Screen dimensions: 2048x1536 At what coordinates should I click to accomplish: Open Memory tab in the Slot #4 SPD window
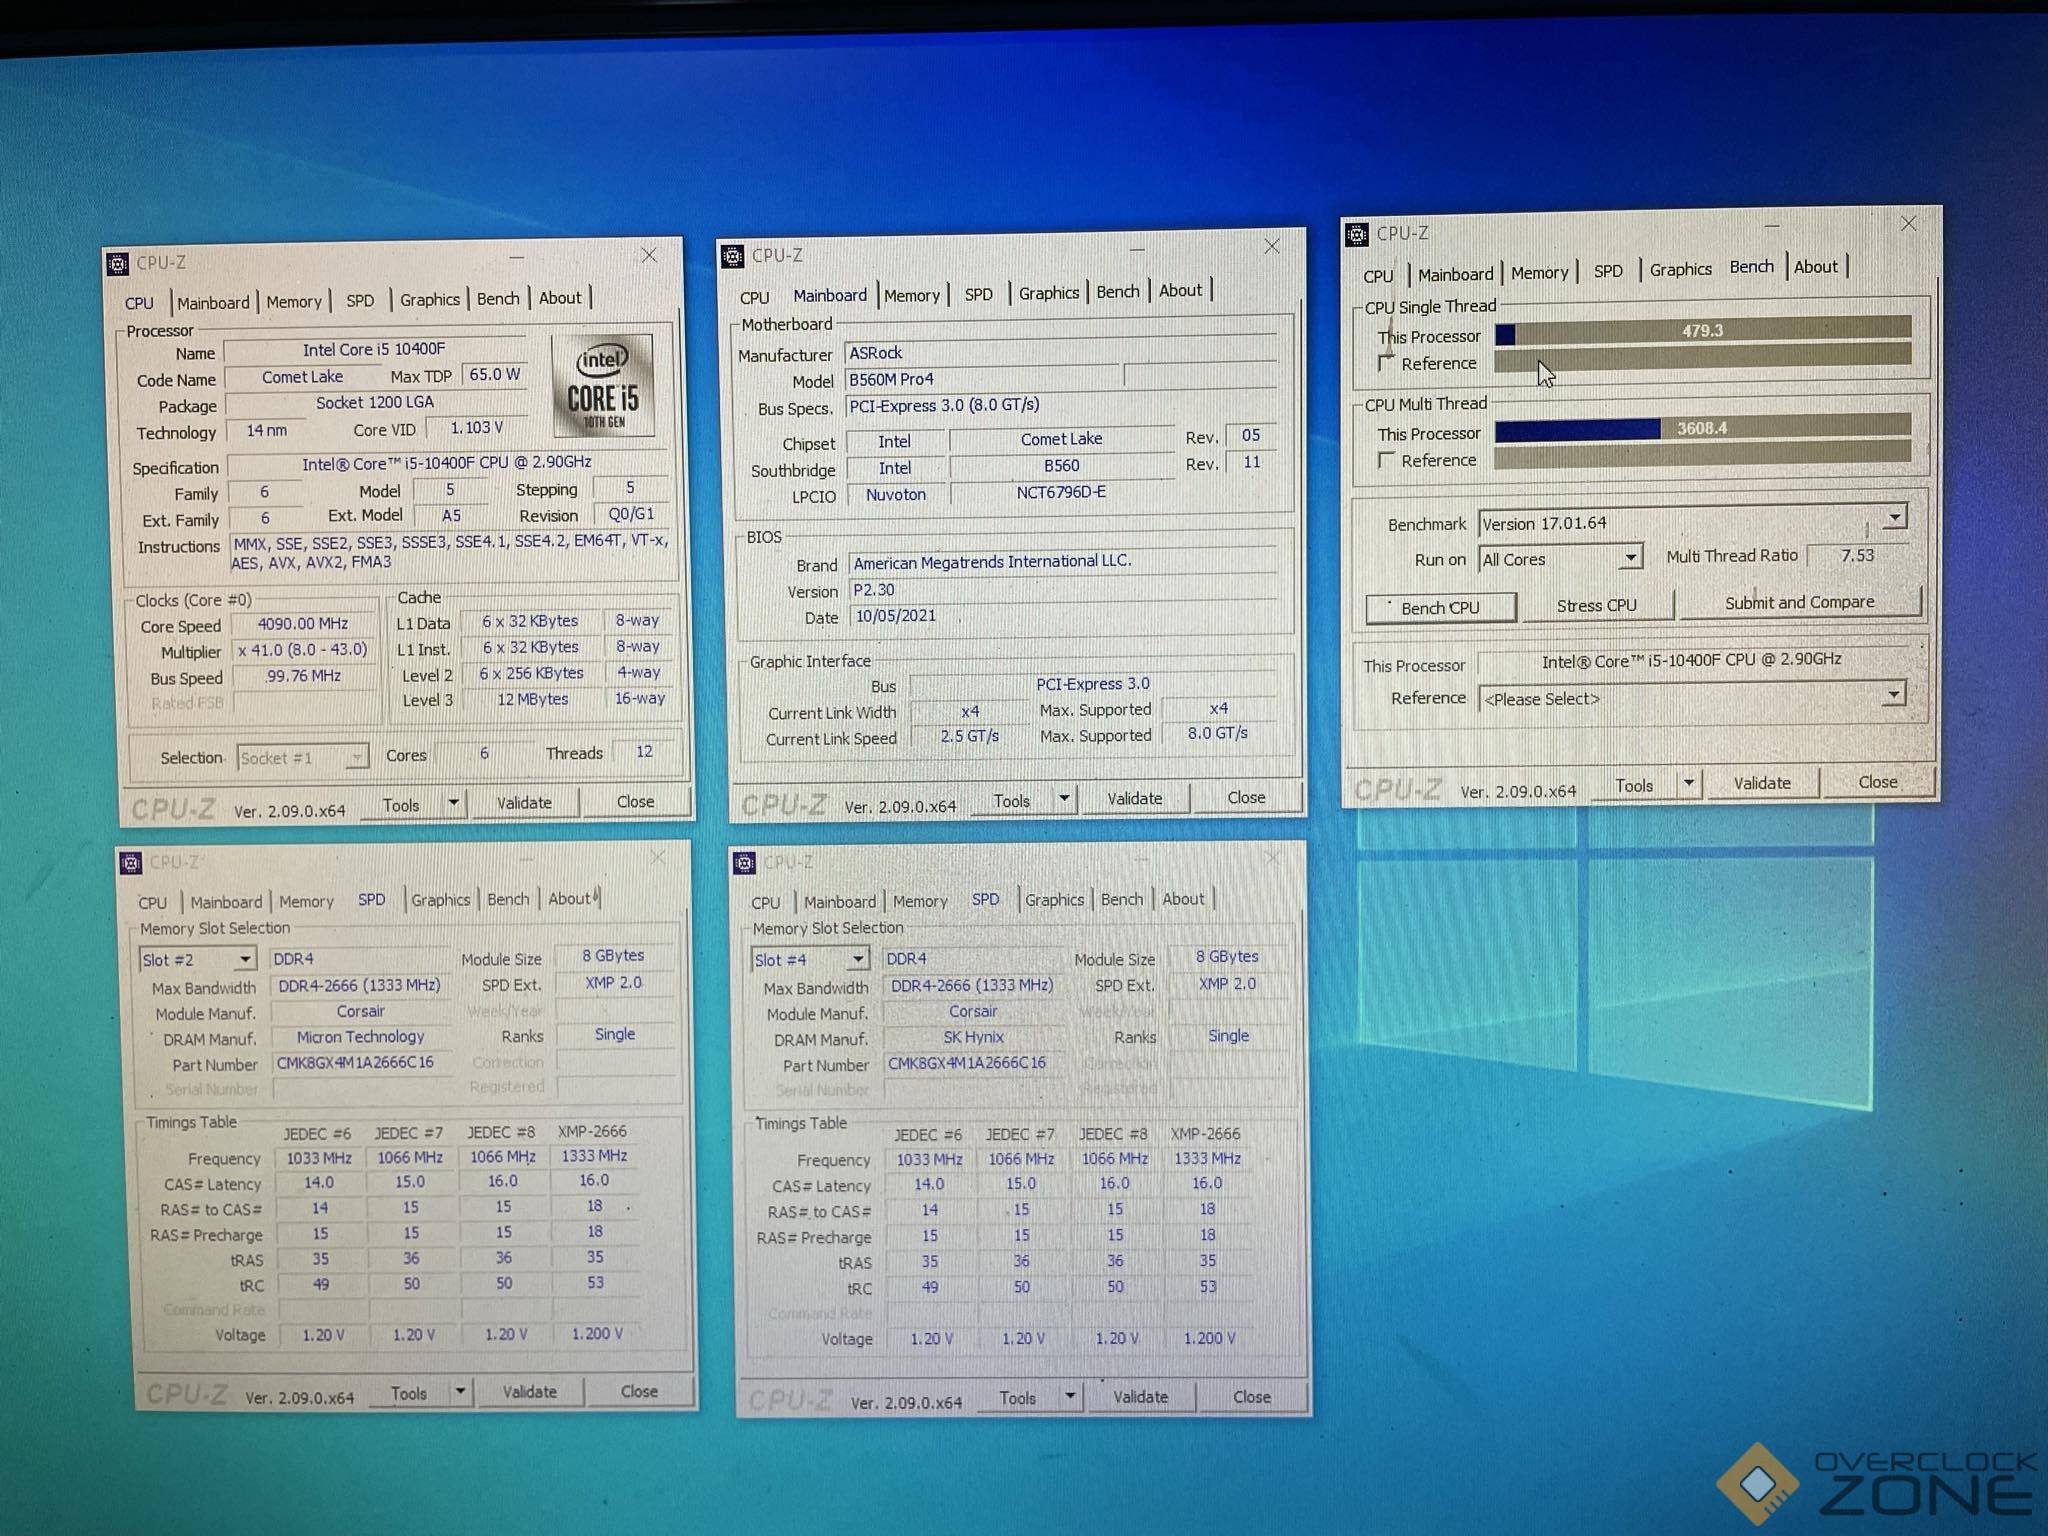pos(920,901)
